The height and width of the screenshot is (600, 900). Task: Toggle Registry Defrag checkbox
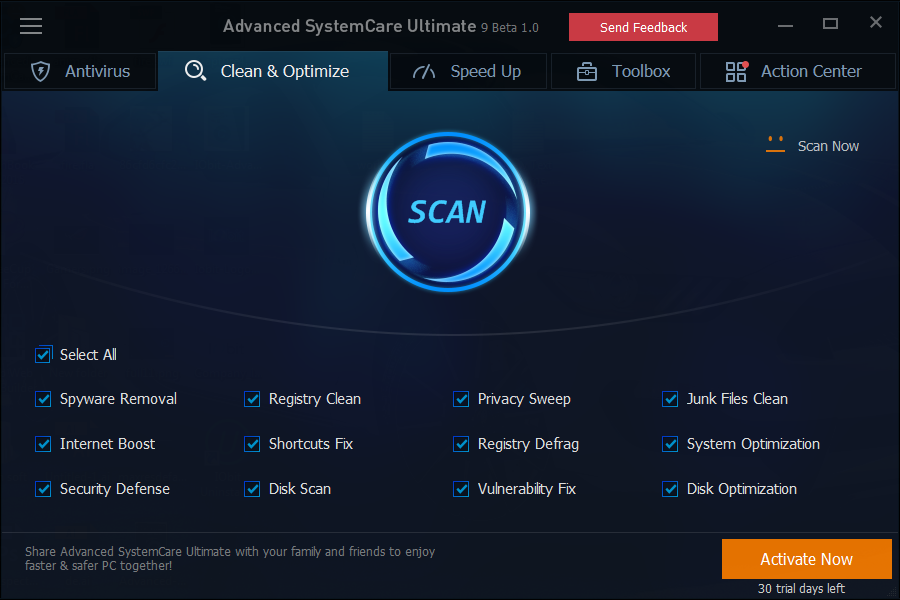461,444
